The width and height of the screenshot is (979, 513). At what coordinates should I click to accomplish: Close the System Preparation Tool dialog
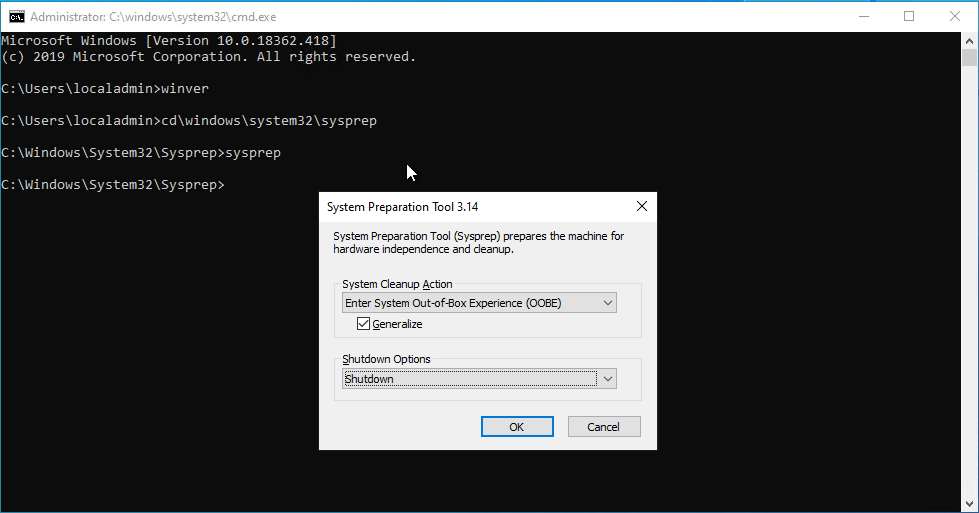tap(642, 207)
